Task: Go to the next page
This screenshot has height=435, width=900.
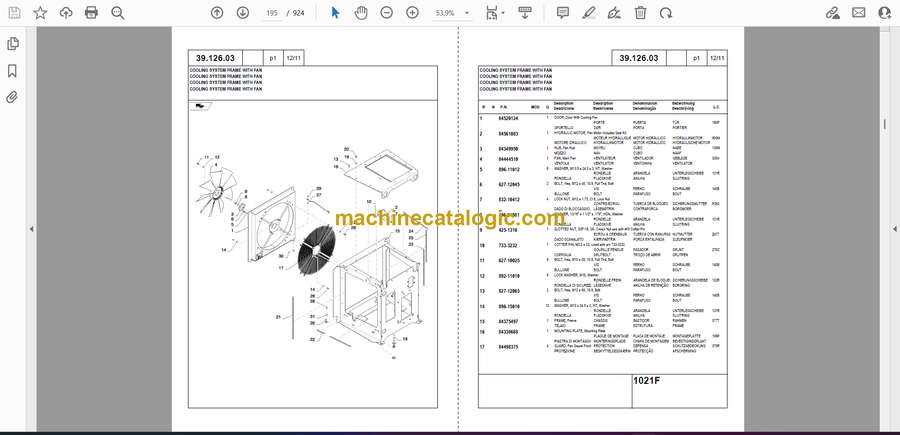Action: tap(243, 13)
